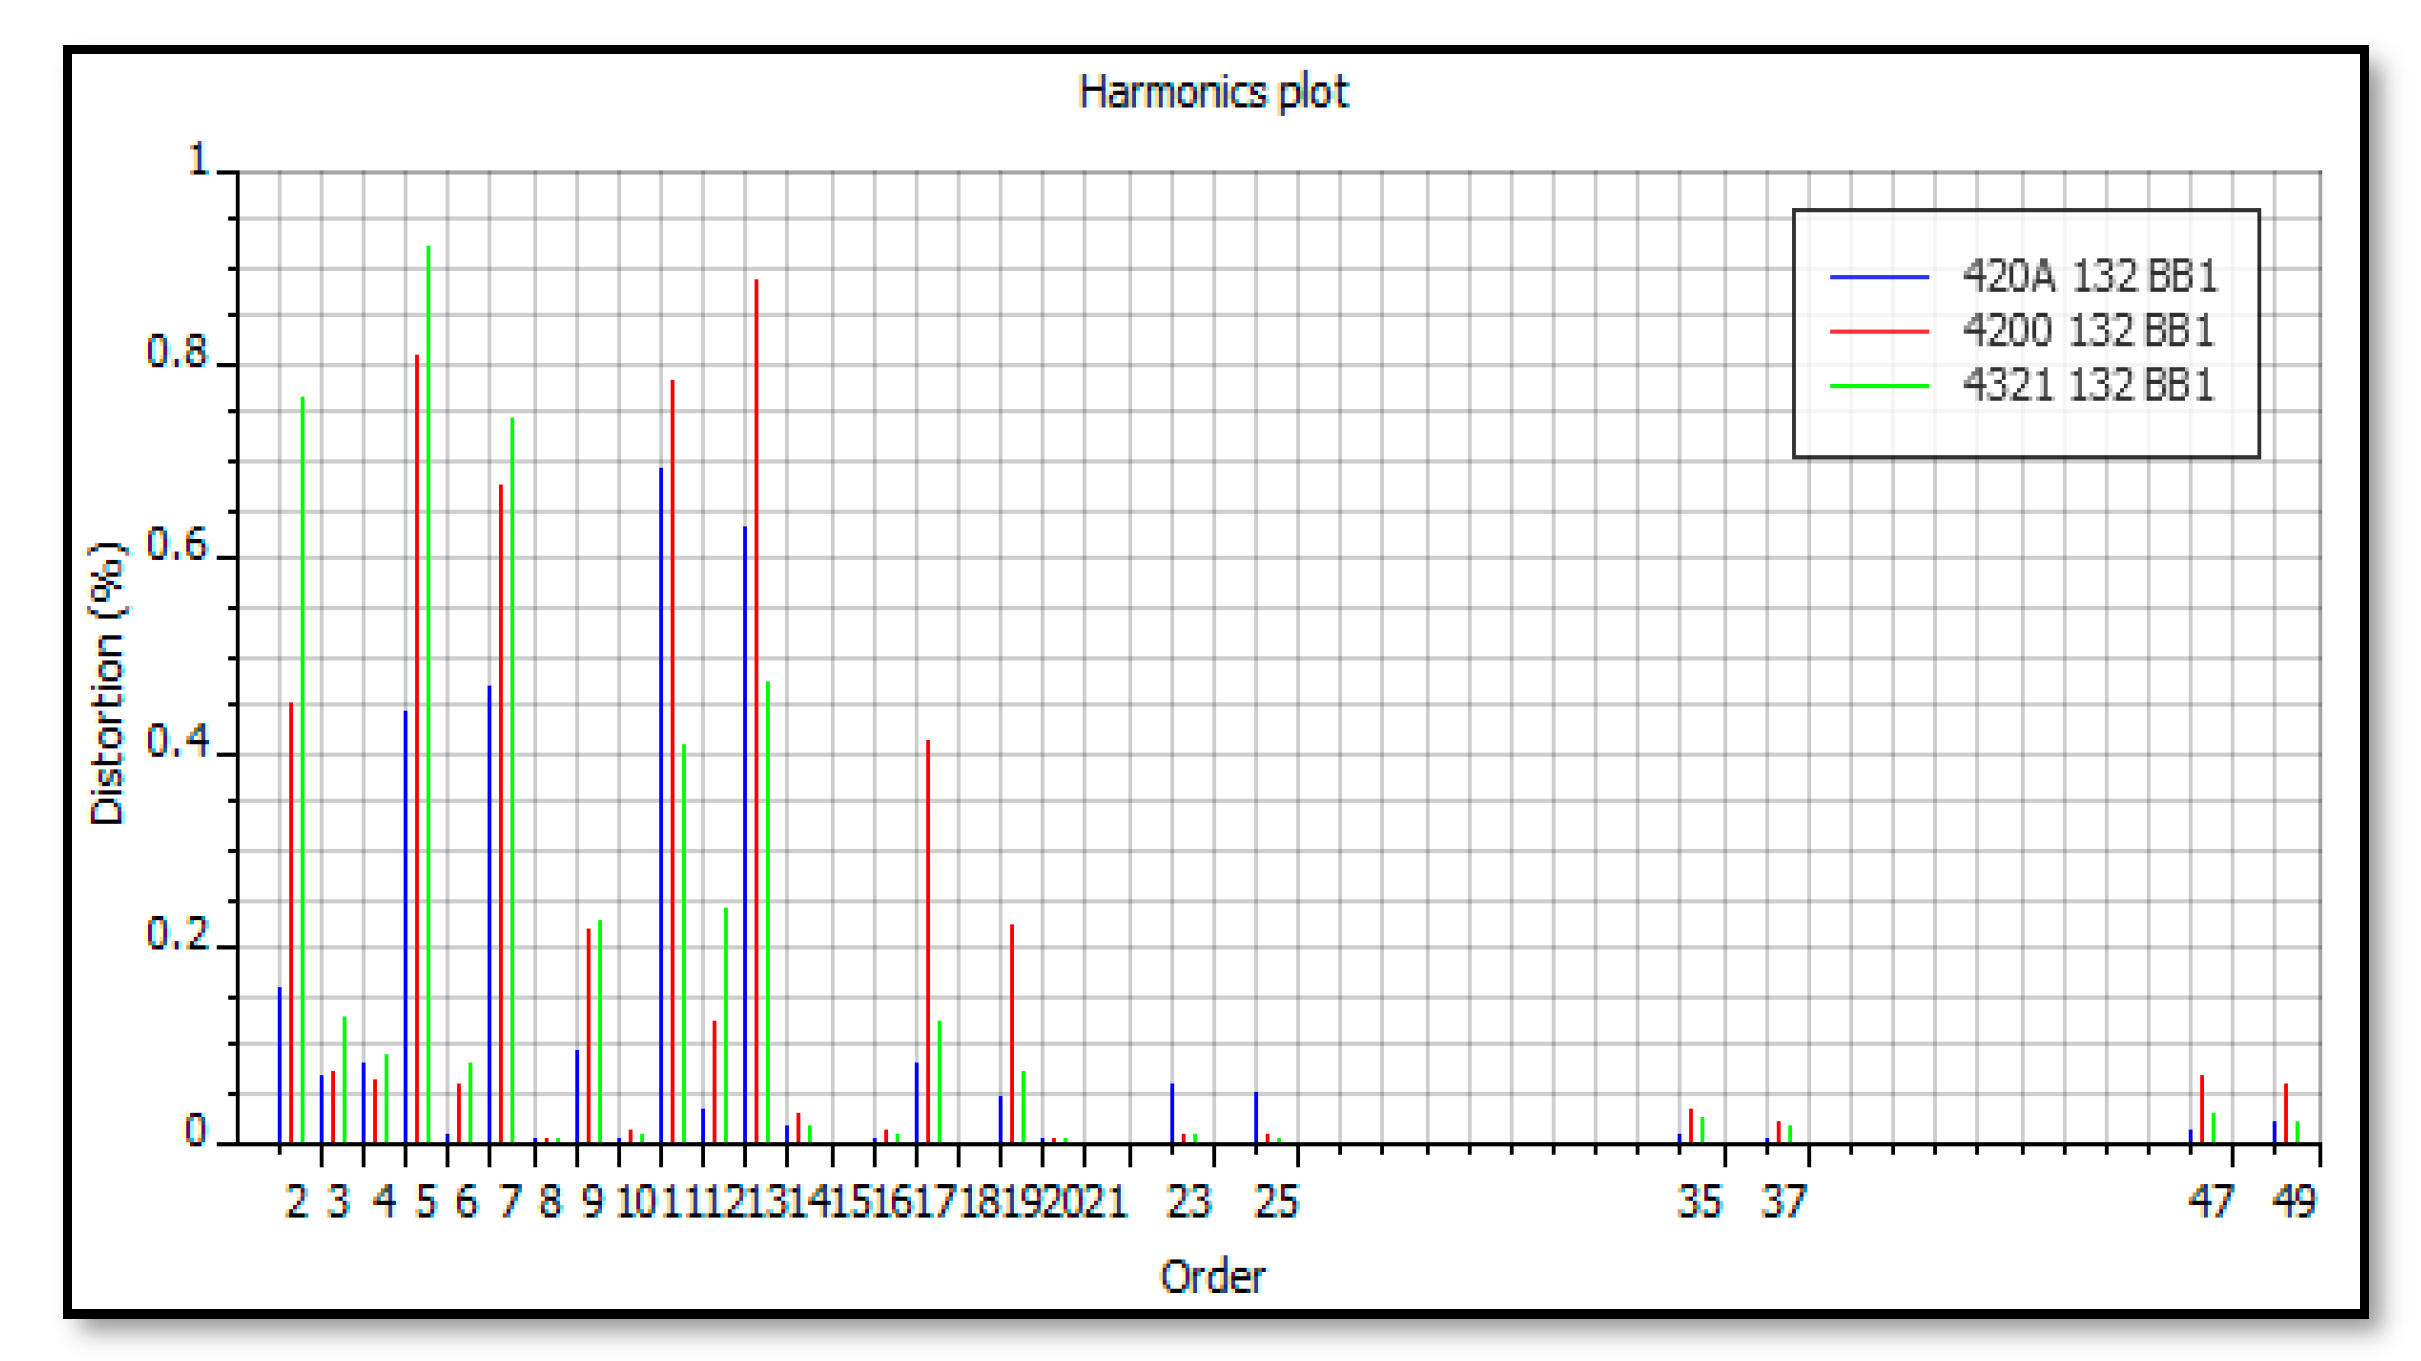Click the green bar at order 2

tap(302, 770)
